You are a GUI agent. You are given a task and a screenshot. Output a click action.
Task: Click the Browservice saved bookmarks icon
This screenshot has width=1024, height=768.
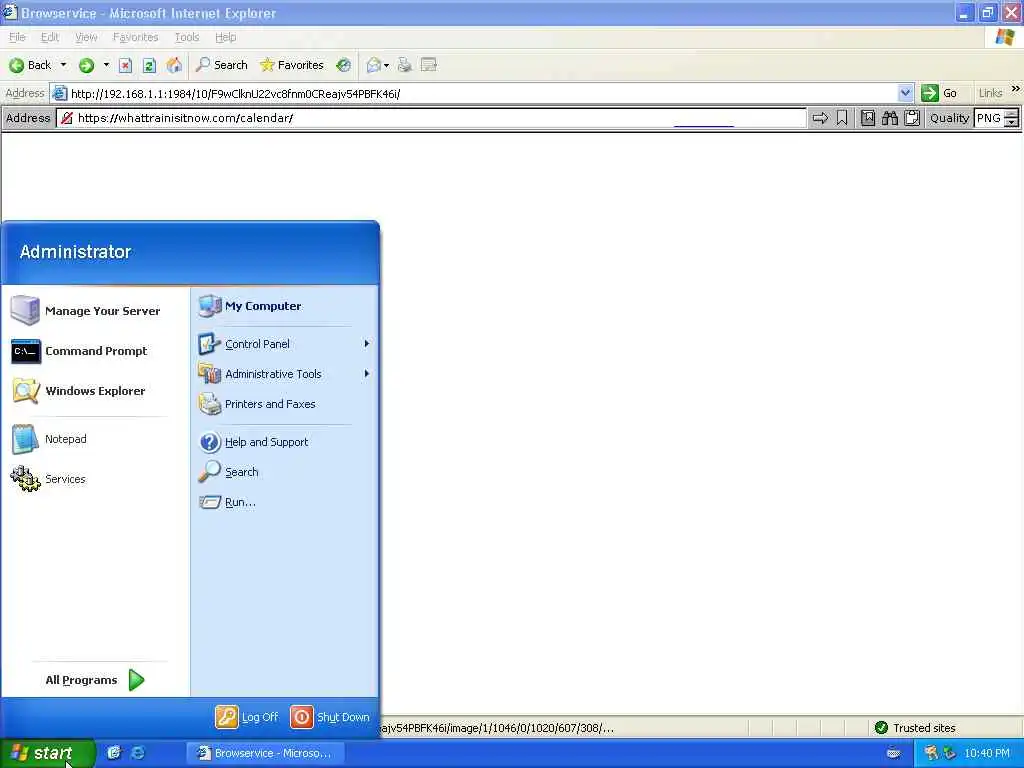click(868, 118)
